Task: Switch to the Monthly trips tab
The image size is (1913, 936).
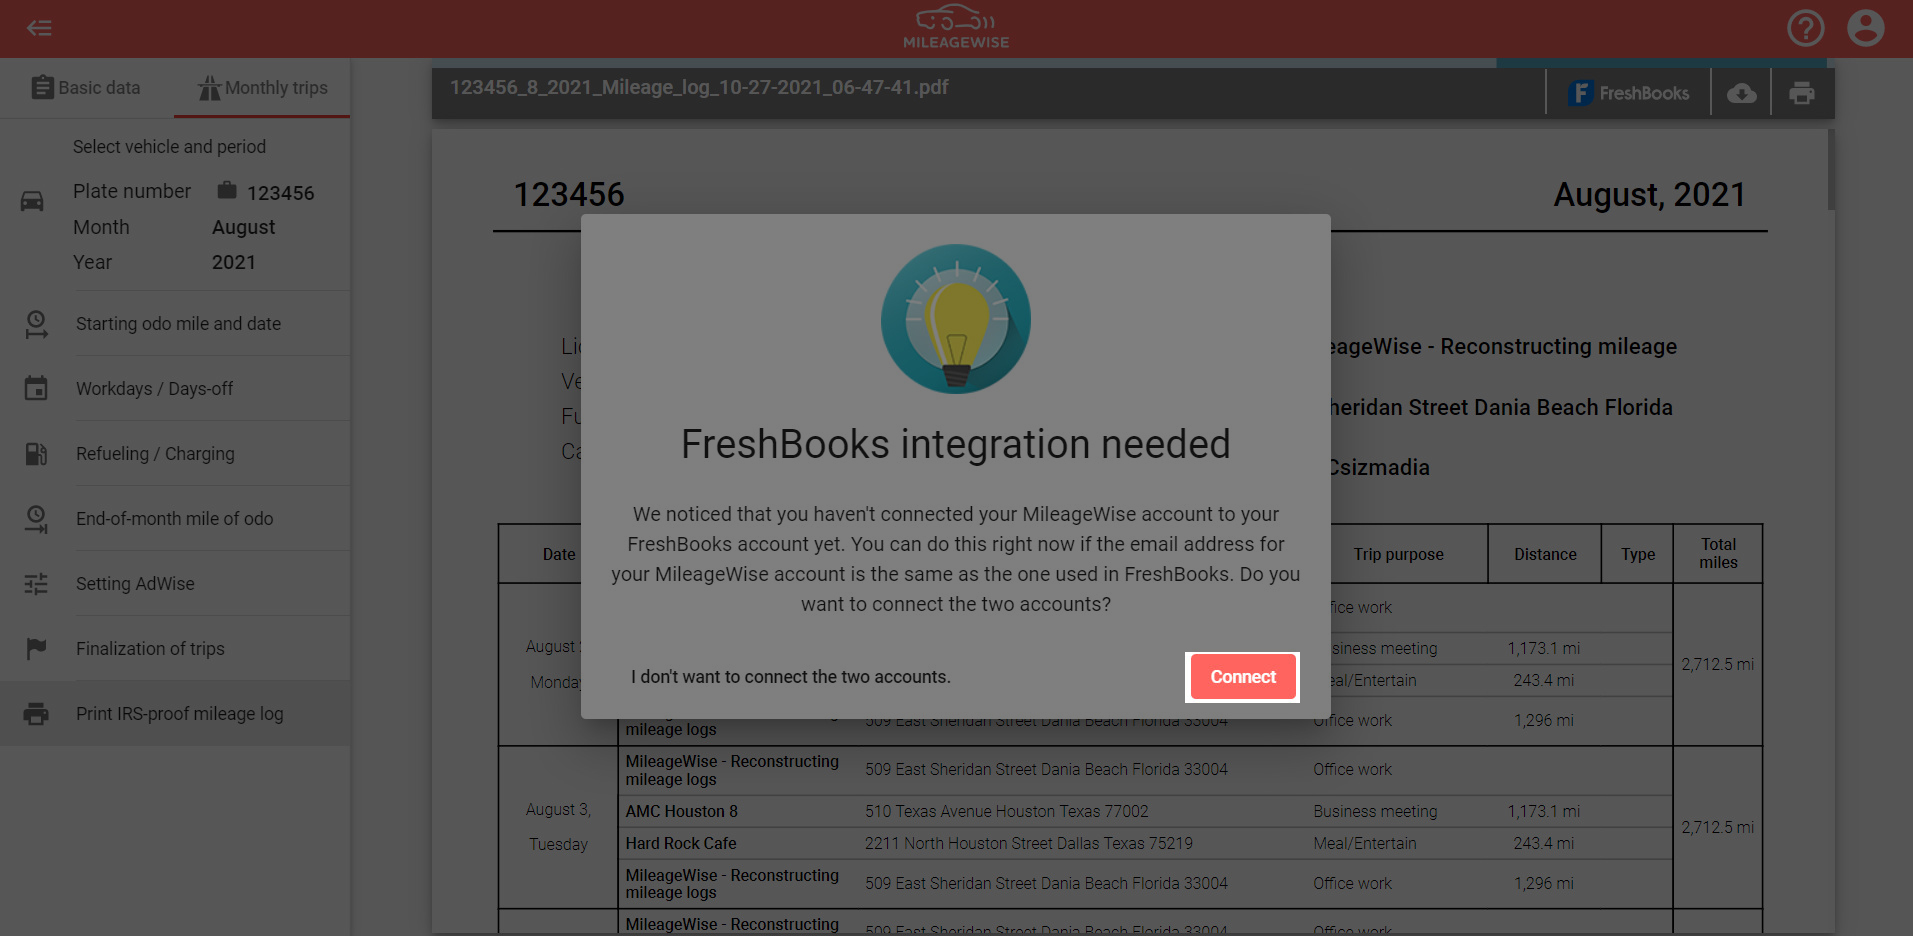Action: point(262,87)
